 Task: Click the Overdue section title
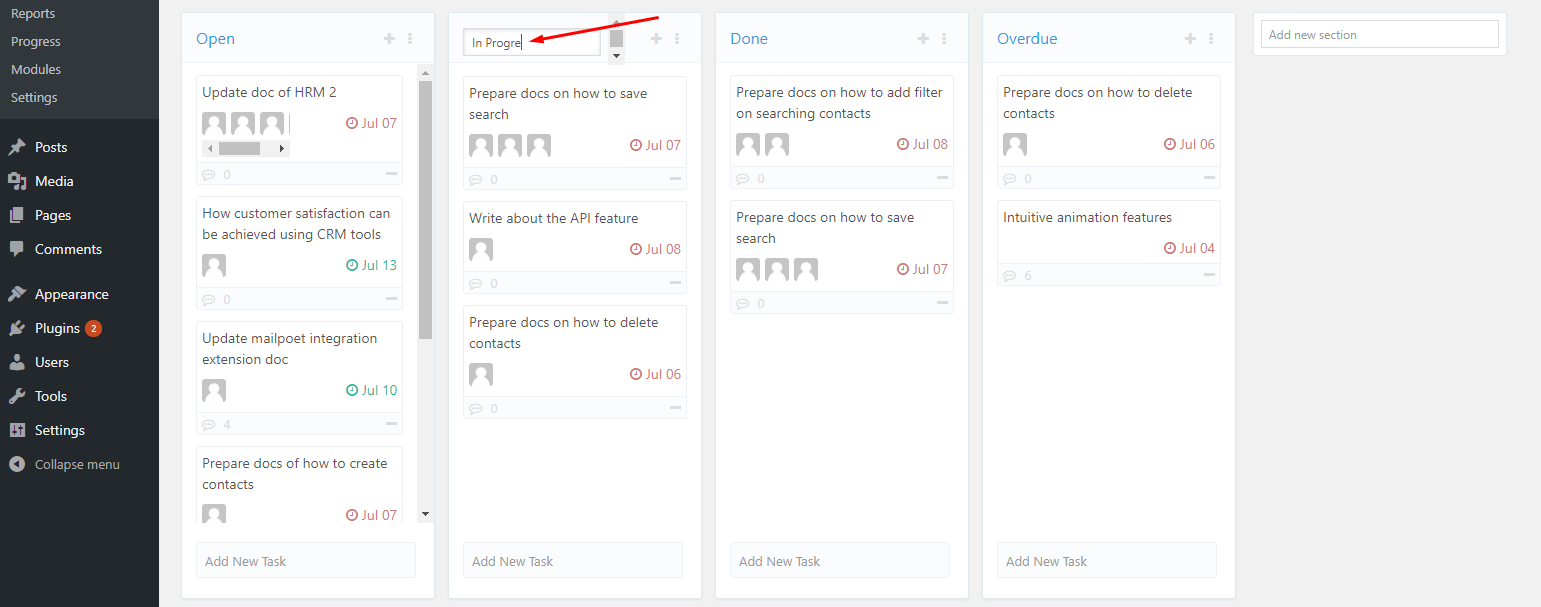click(1027, 39)
